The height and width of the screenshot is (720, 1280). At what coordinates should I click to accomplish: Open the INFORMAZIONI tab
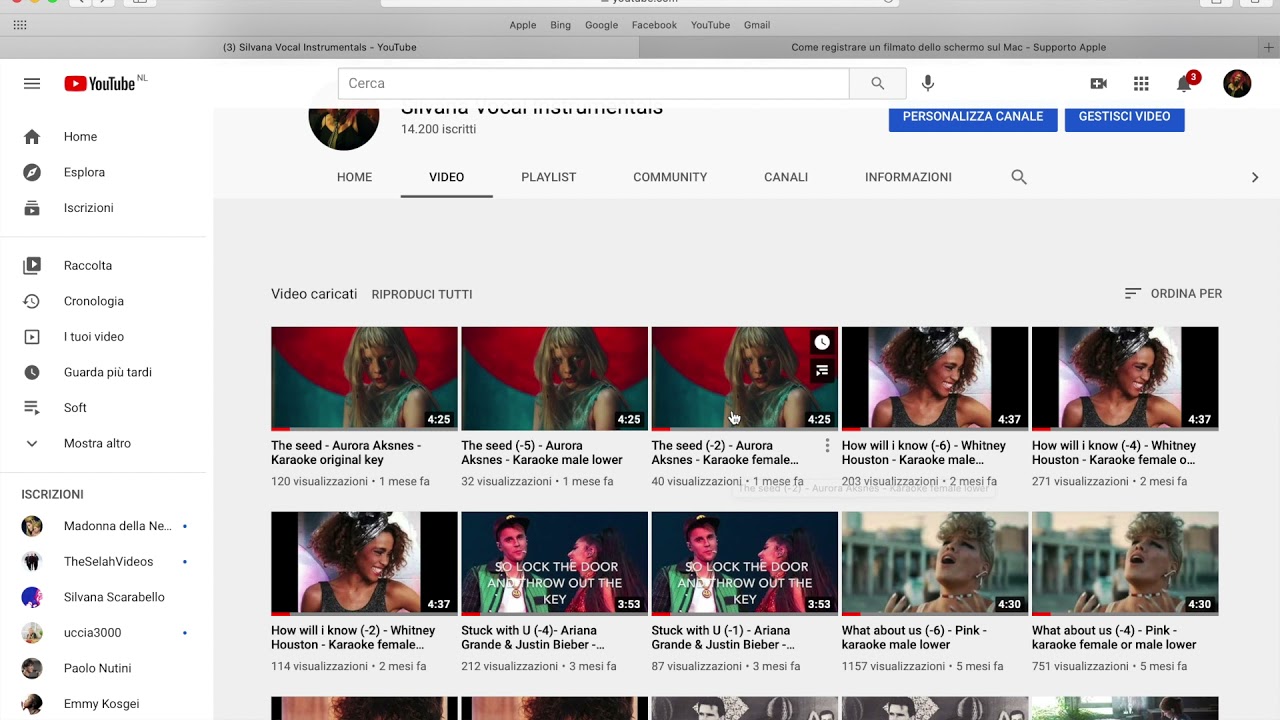pyautogui.click(x=908, y=177)
